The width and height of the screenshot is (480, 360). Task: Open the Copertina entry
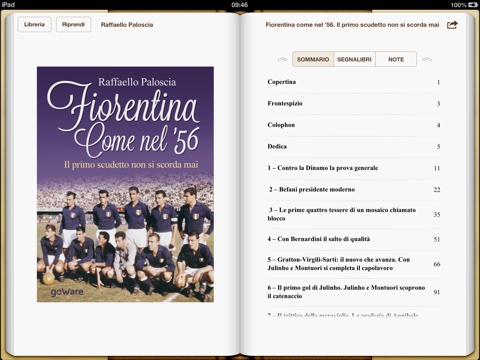click(x=354, y=82)
